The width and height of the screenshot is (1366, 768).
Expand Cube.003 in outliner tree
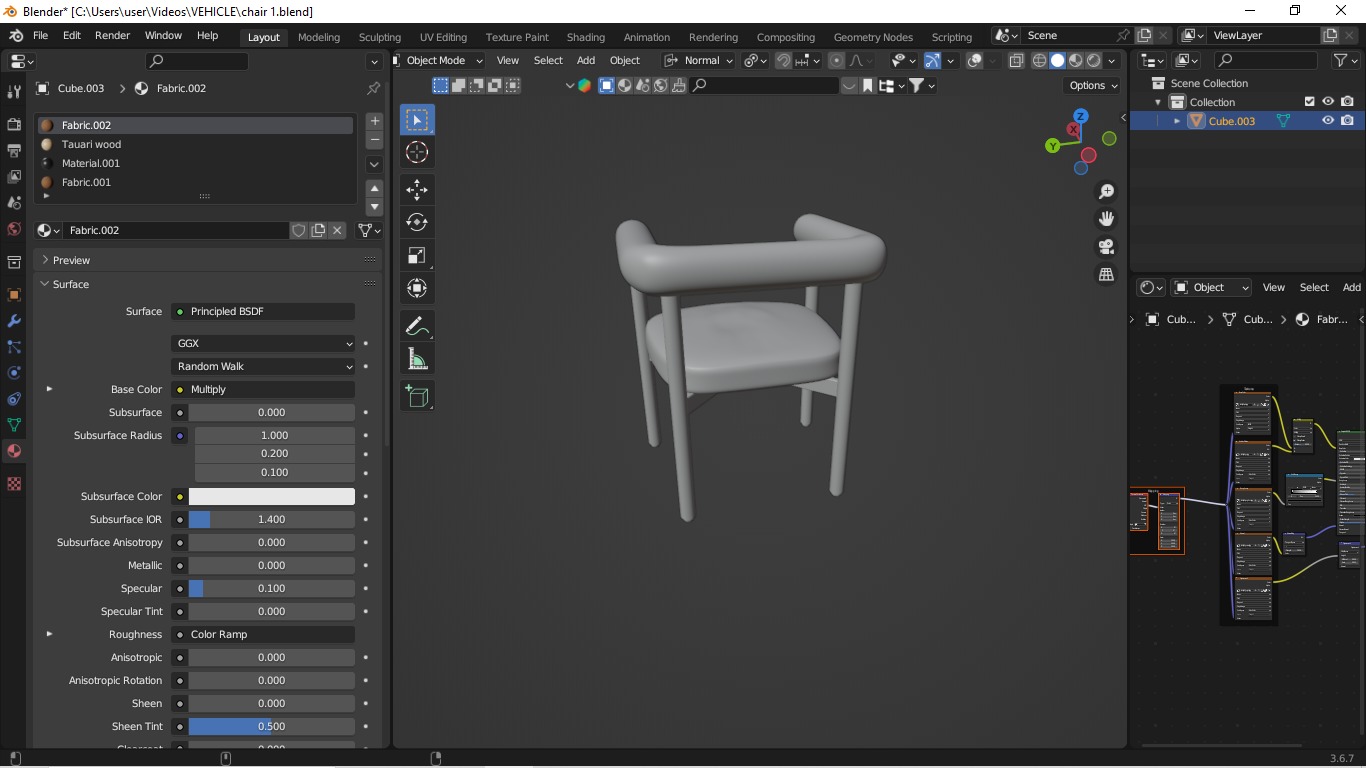[x=1177, y=121]
